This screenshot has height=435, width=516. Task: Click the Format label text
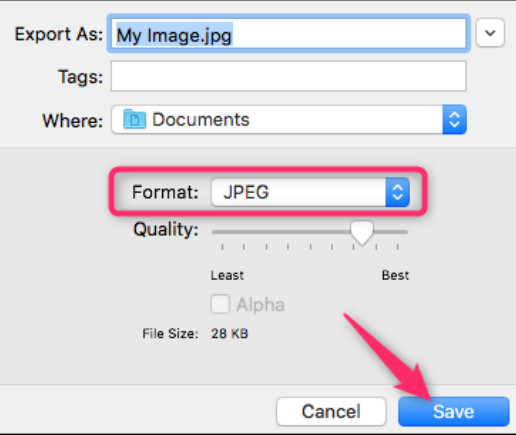click(165, 192)
